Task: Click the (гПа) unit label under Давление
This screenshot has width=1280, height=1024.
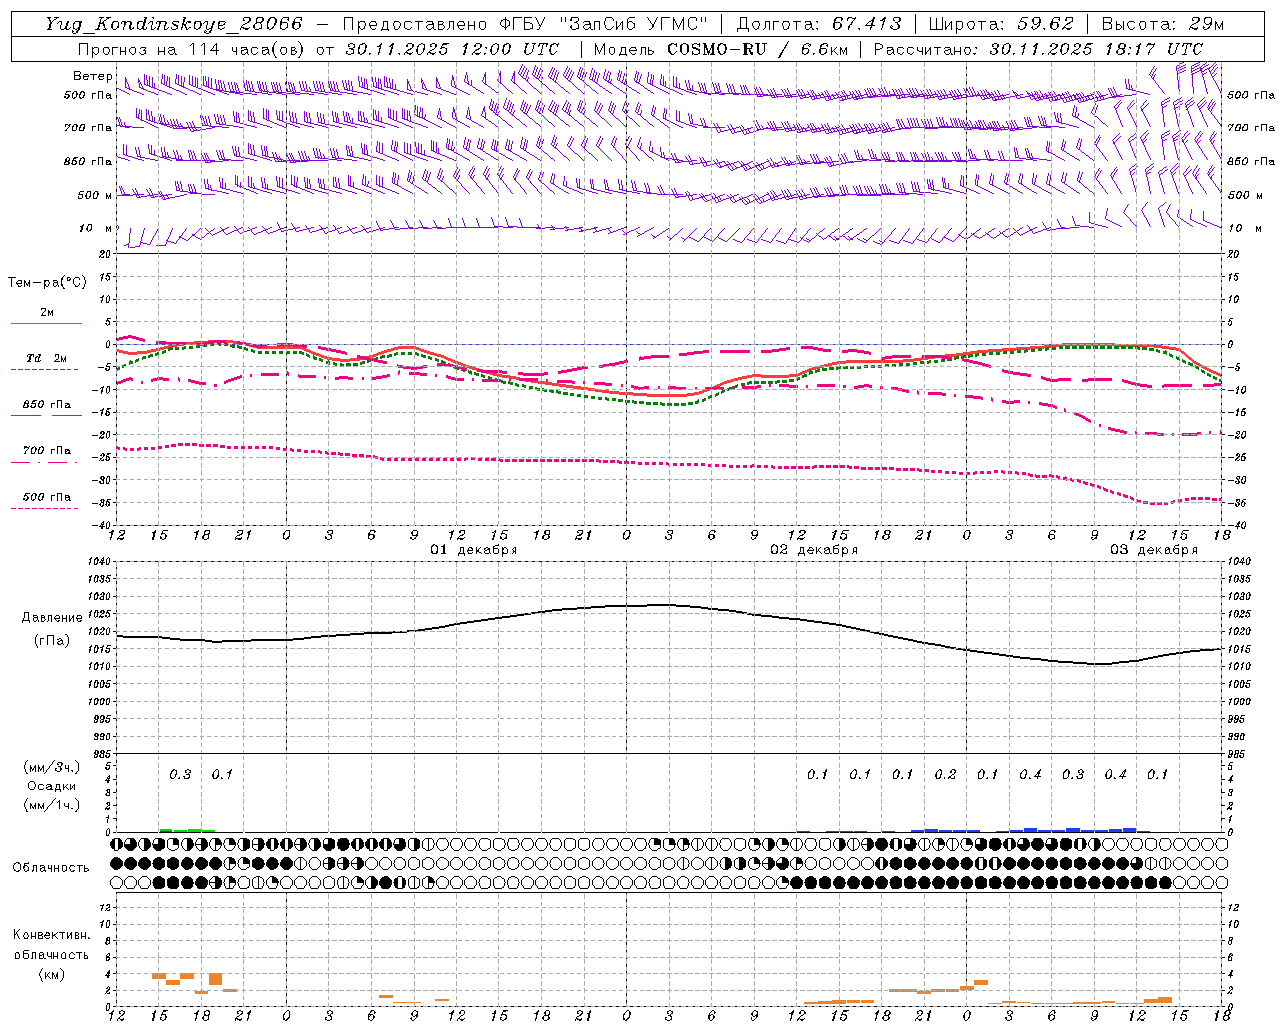Action: [52, 641]
